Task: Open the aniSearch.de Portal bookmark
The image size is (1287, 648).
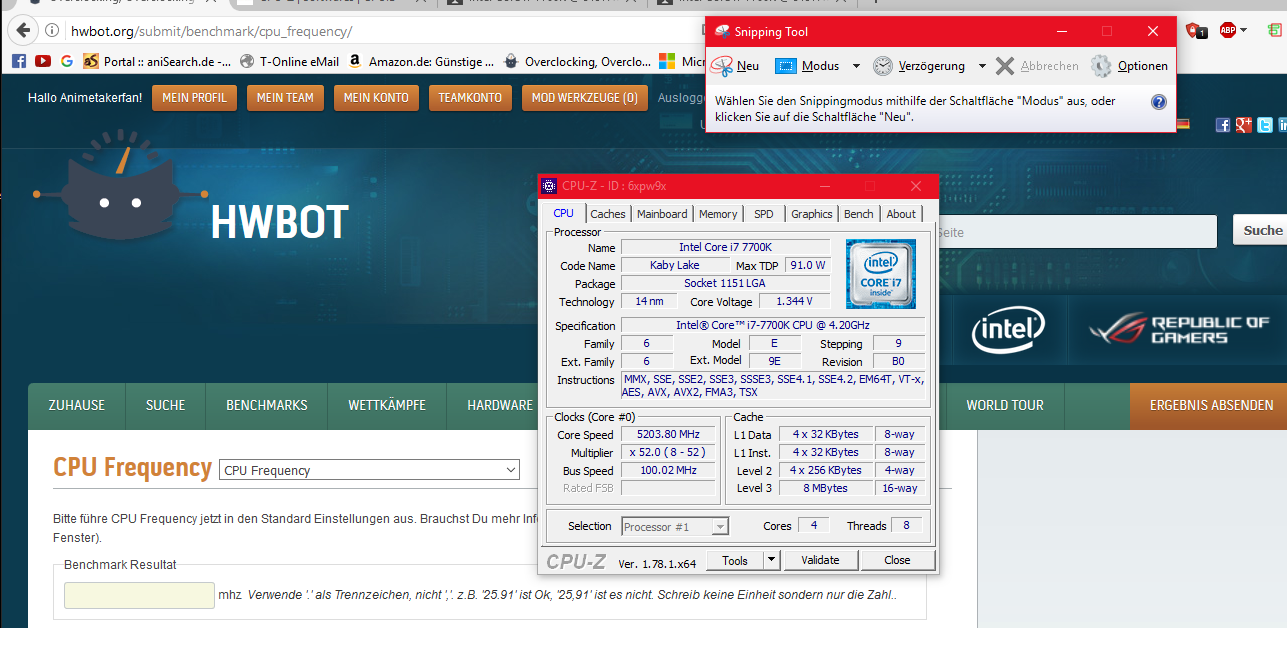Action: pyautogui.click(x=157, y=61)
